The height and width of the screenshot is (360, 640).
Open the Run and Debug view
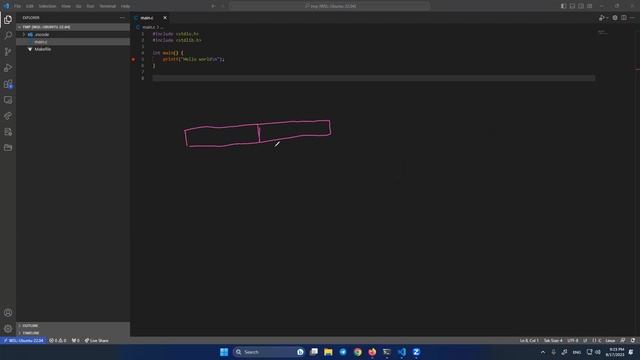pyautogui.click(x=8, y=68)
